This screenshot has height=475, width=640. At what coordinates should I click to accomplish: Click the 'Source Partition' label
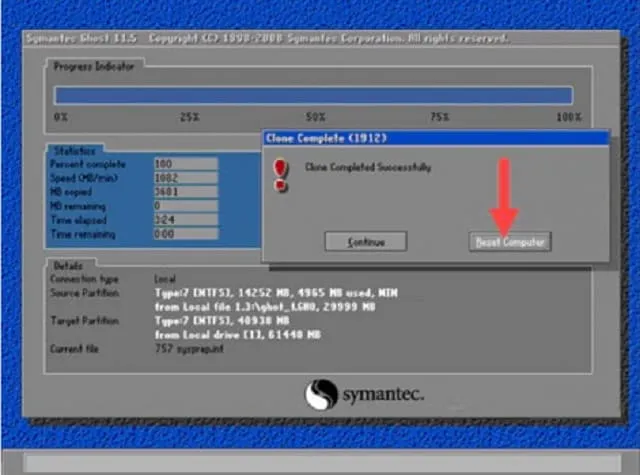[x=84, y=293]
